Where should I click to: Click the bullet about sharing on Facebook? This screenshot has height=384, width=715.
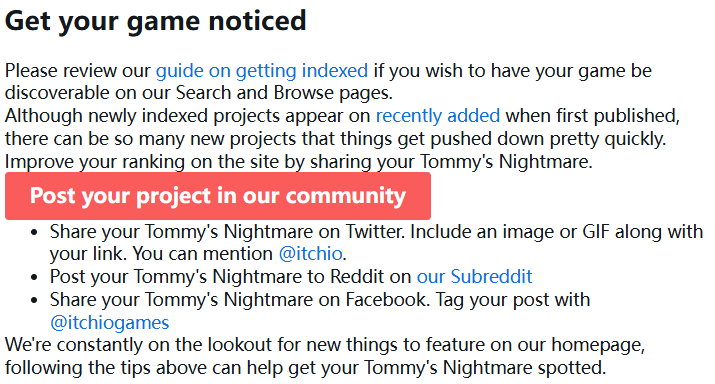coord(320,311)
